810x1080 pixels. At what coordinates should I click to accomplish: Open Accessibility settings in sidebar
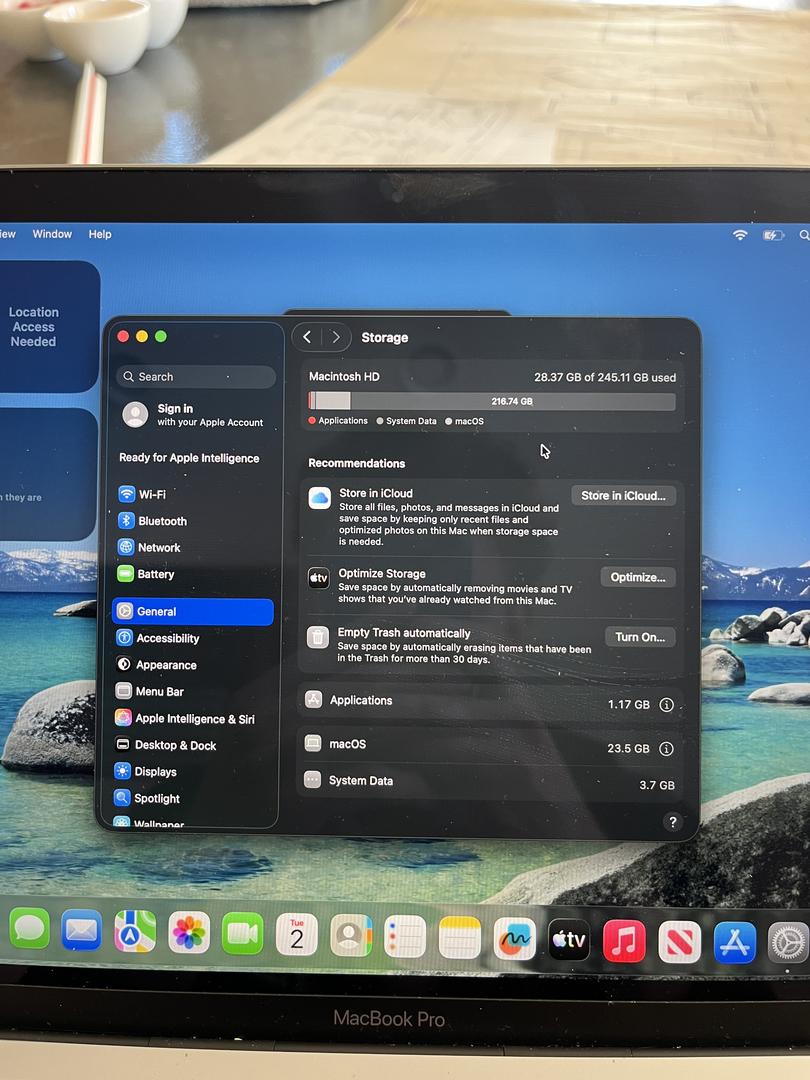194,638
